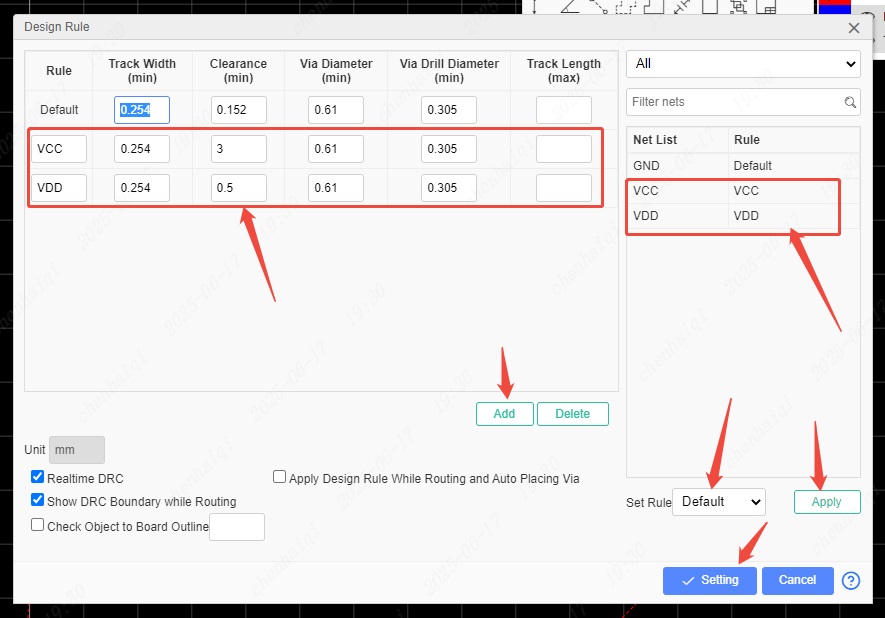Uncheck Show DRC Boundary while Routing
This screenshot has height=618, width=885.
pos(38,501)
